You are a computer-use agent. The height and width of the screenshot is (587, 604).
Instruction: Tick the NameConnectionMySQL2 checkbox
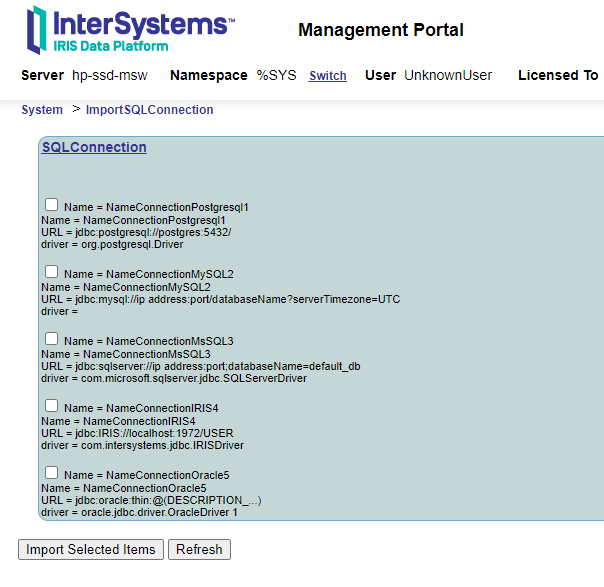point(52,272)
